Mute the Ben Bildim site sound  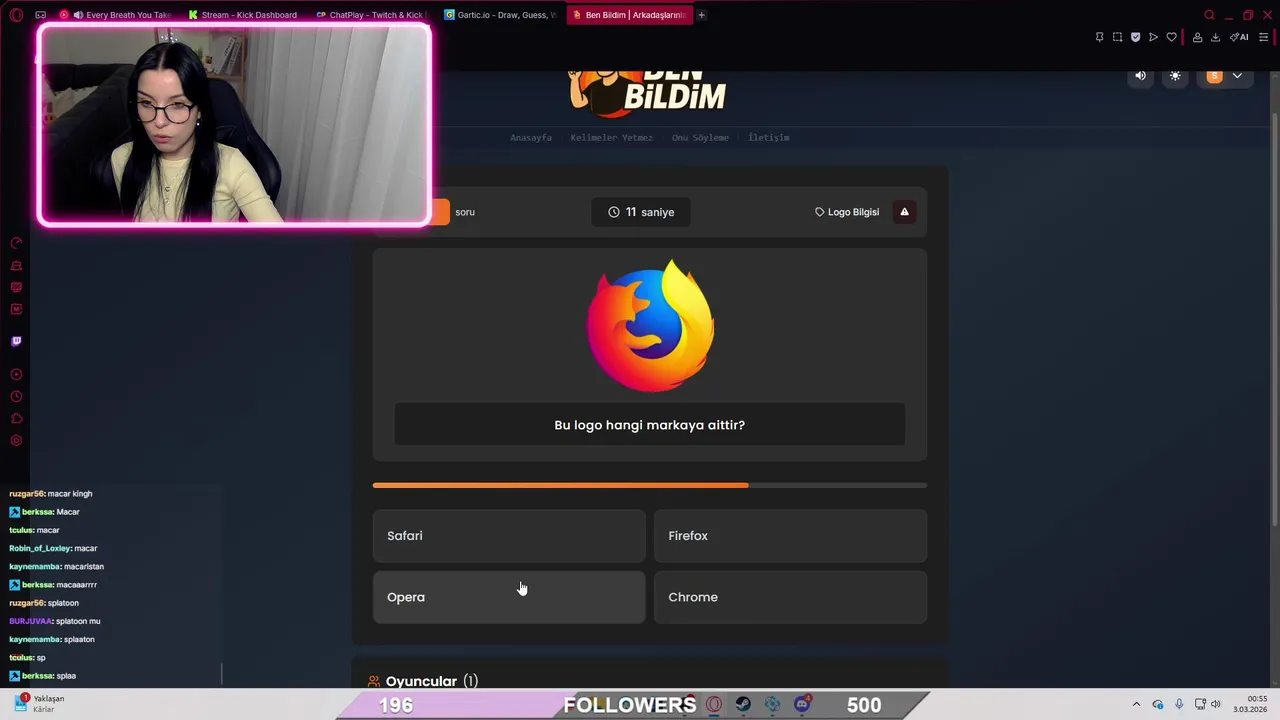pos(1140,76)
